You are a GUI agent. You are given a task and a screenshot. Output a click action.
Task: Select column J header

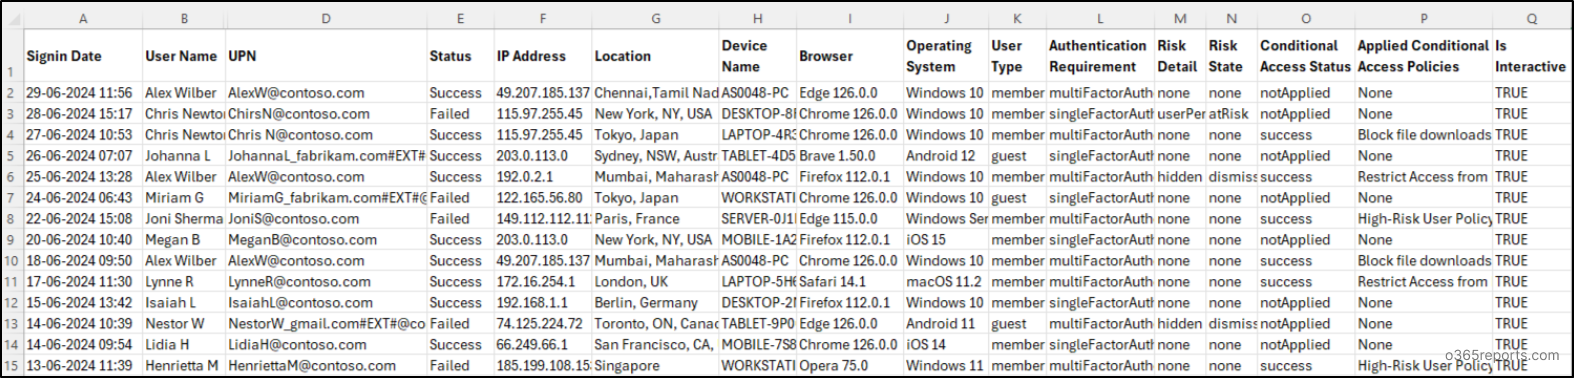click(x=946, y=18)
